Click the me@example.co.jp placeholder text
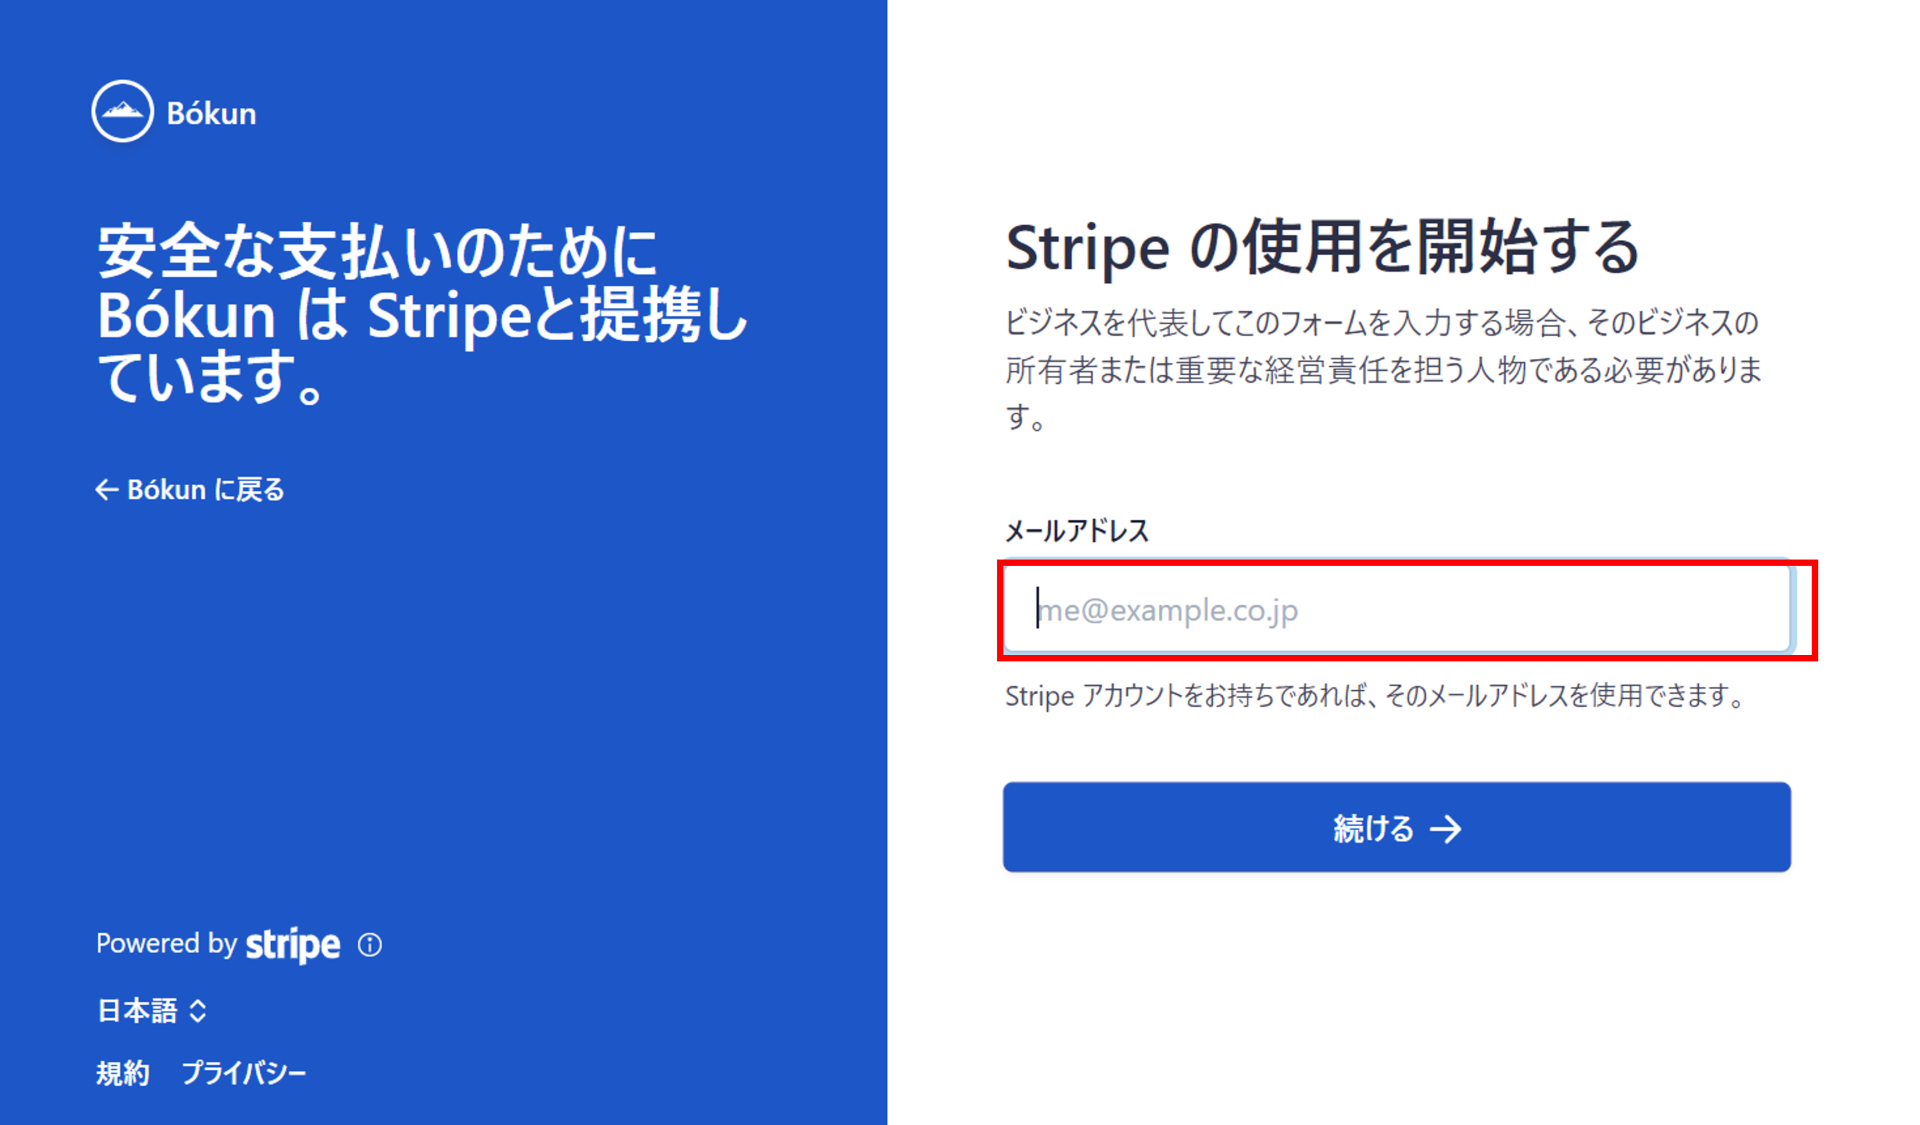This screenshot has width=1920, height=1125. (x=1169, y=610)
